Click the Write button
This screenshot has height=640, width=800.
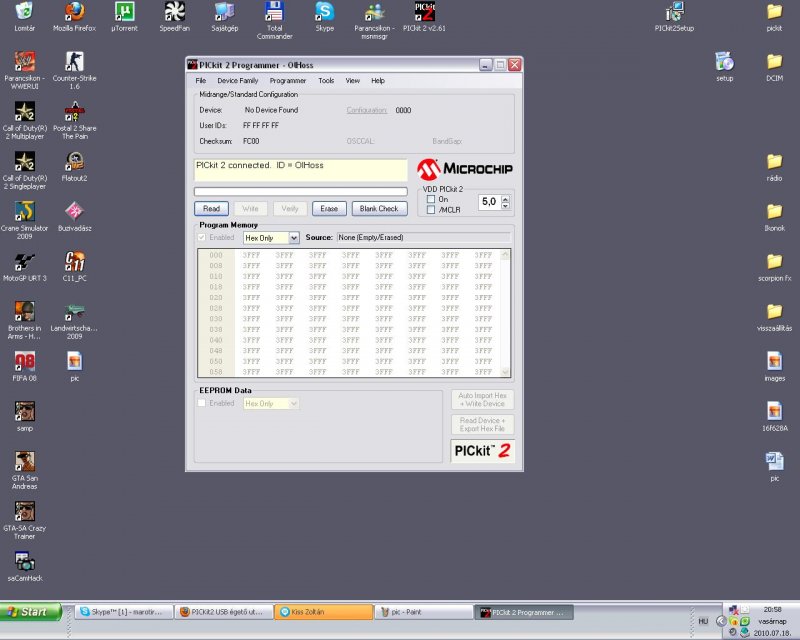250,209
